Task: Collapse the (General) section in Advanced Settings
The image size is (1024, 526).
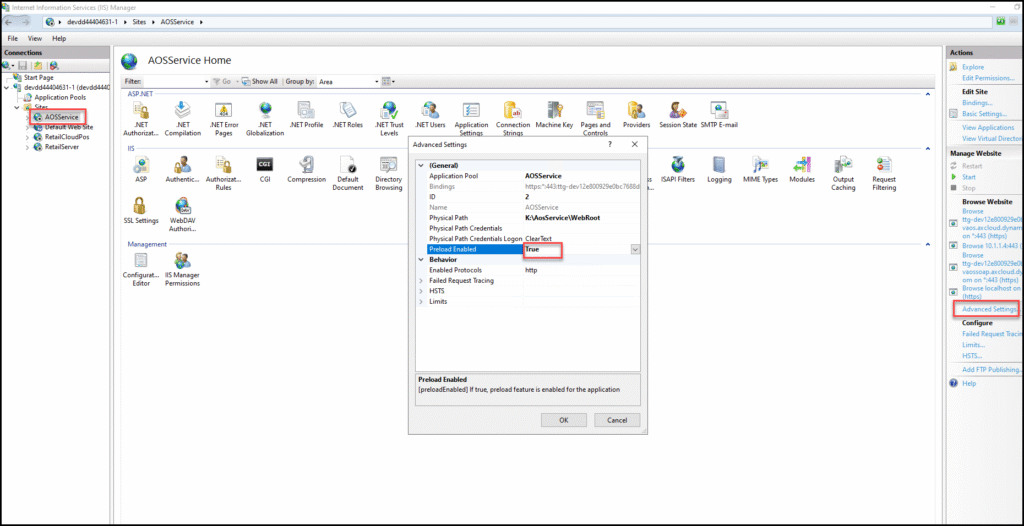Action: (x=421, y=165)
